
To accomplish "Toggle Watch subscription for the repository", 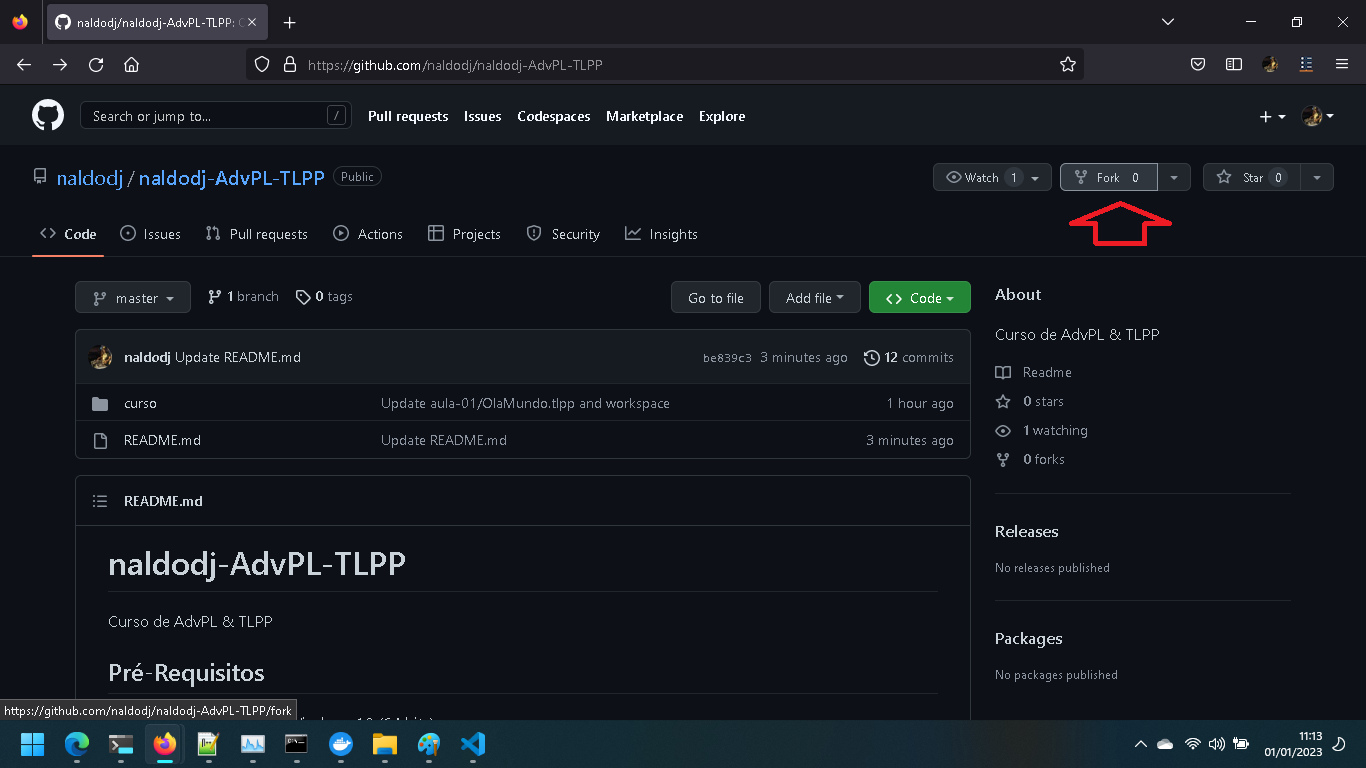I will coord(983,177).
